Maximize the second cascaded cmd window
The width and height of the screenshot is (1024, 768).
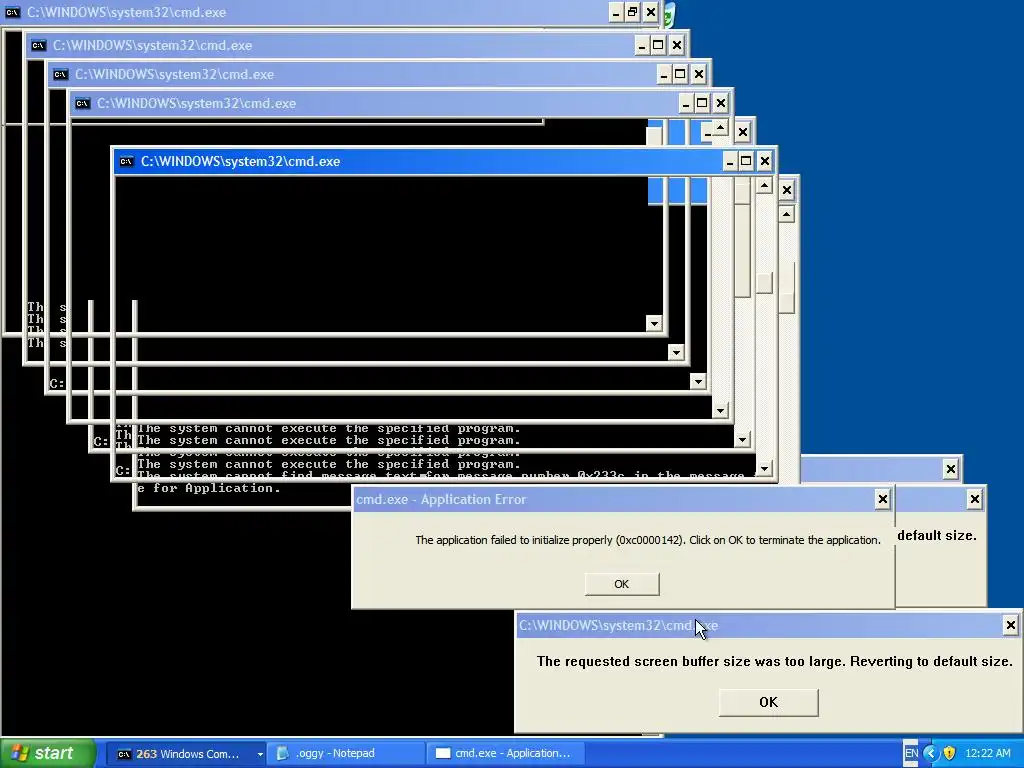(x=658, y=45)
